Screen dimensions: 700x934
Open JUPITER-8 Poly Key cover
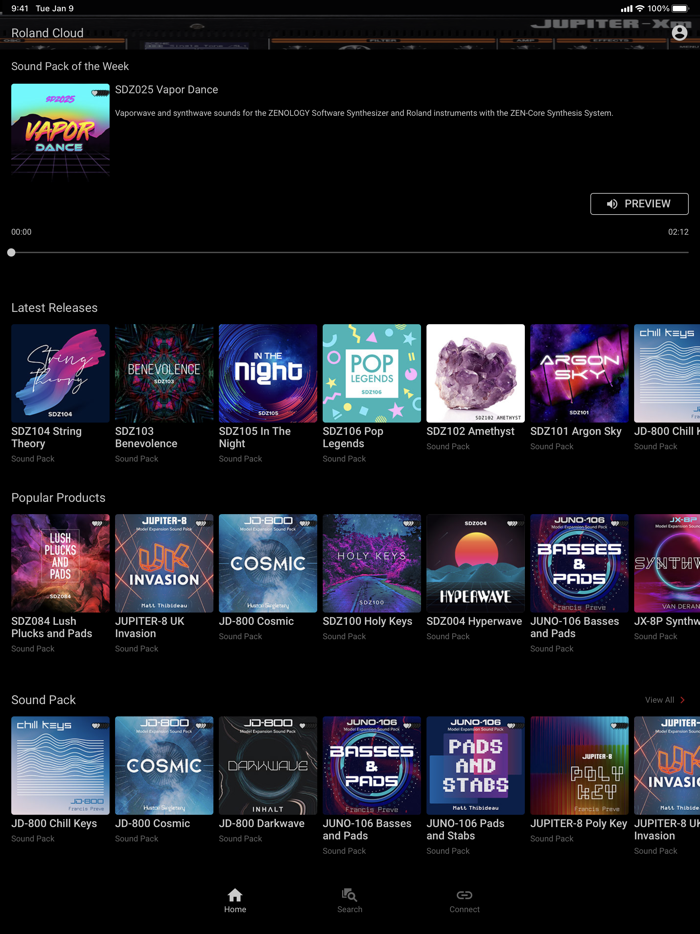(580, 765)
